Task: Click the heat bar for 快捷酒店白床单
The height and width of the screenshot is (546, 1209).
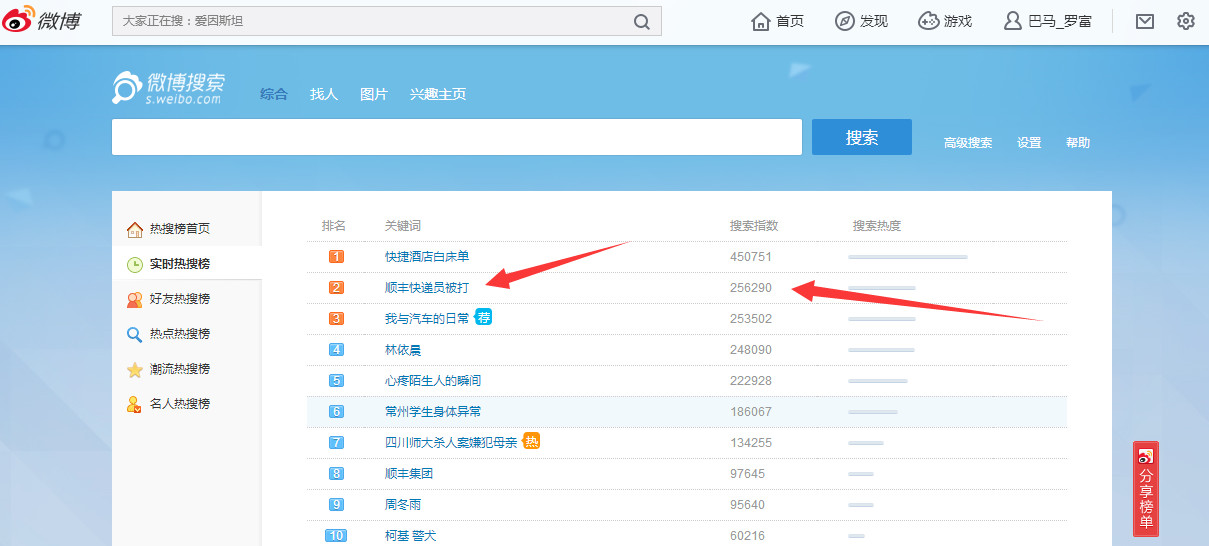Action: point(908,257)
